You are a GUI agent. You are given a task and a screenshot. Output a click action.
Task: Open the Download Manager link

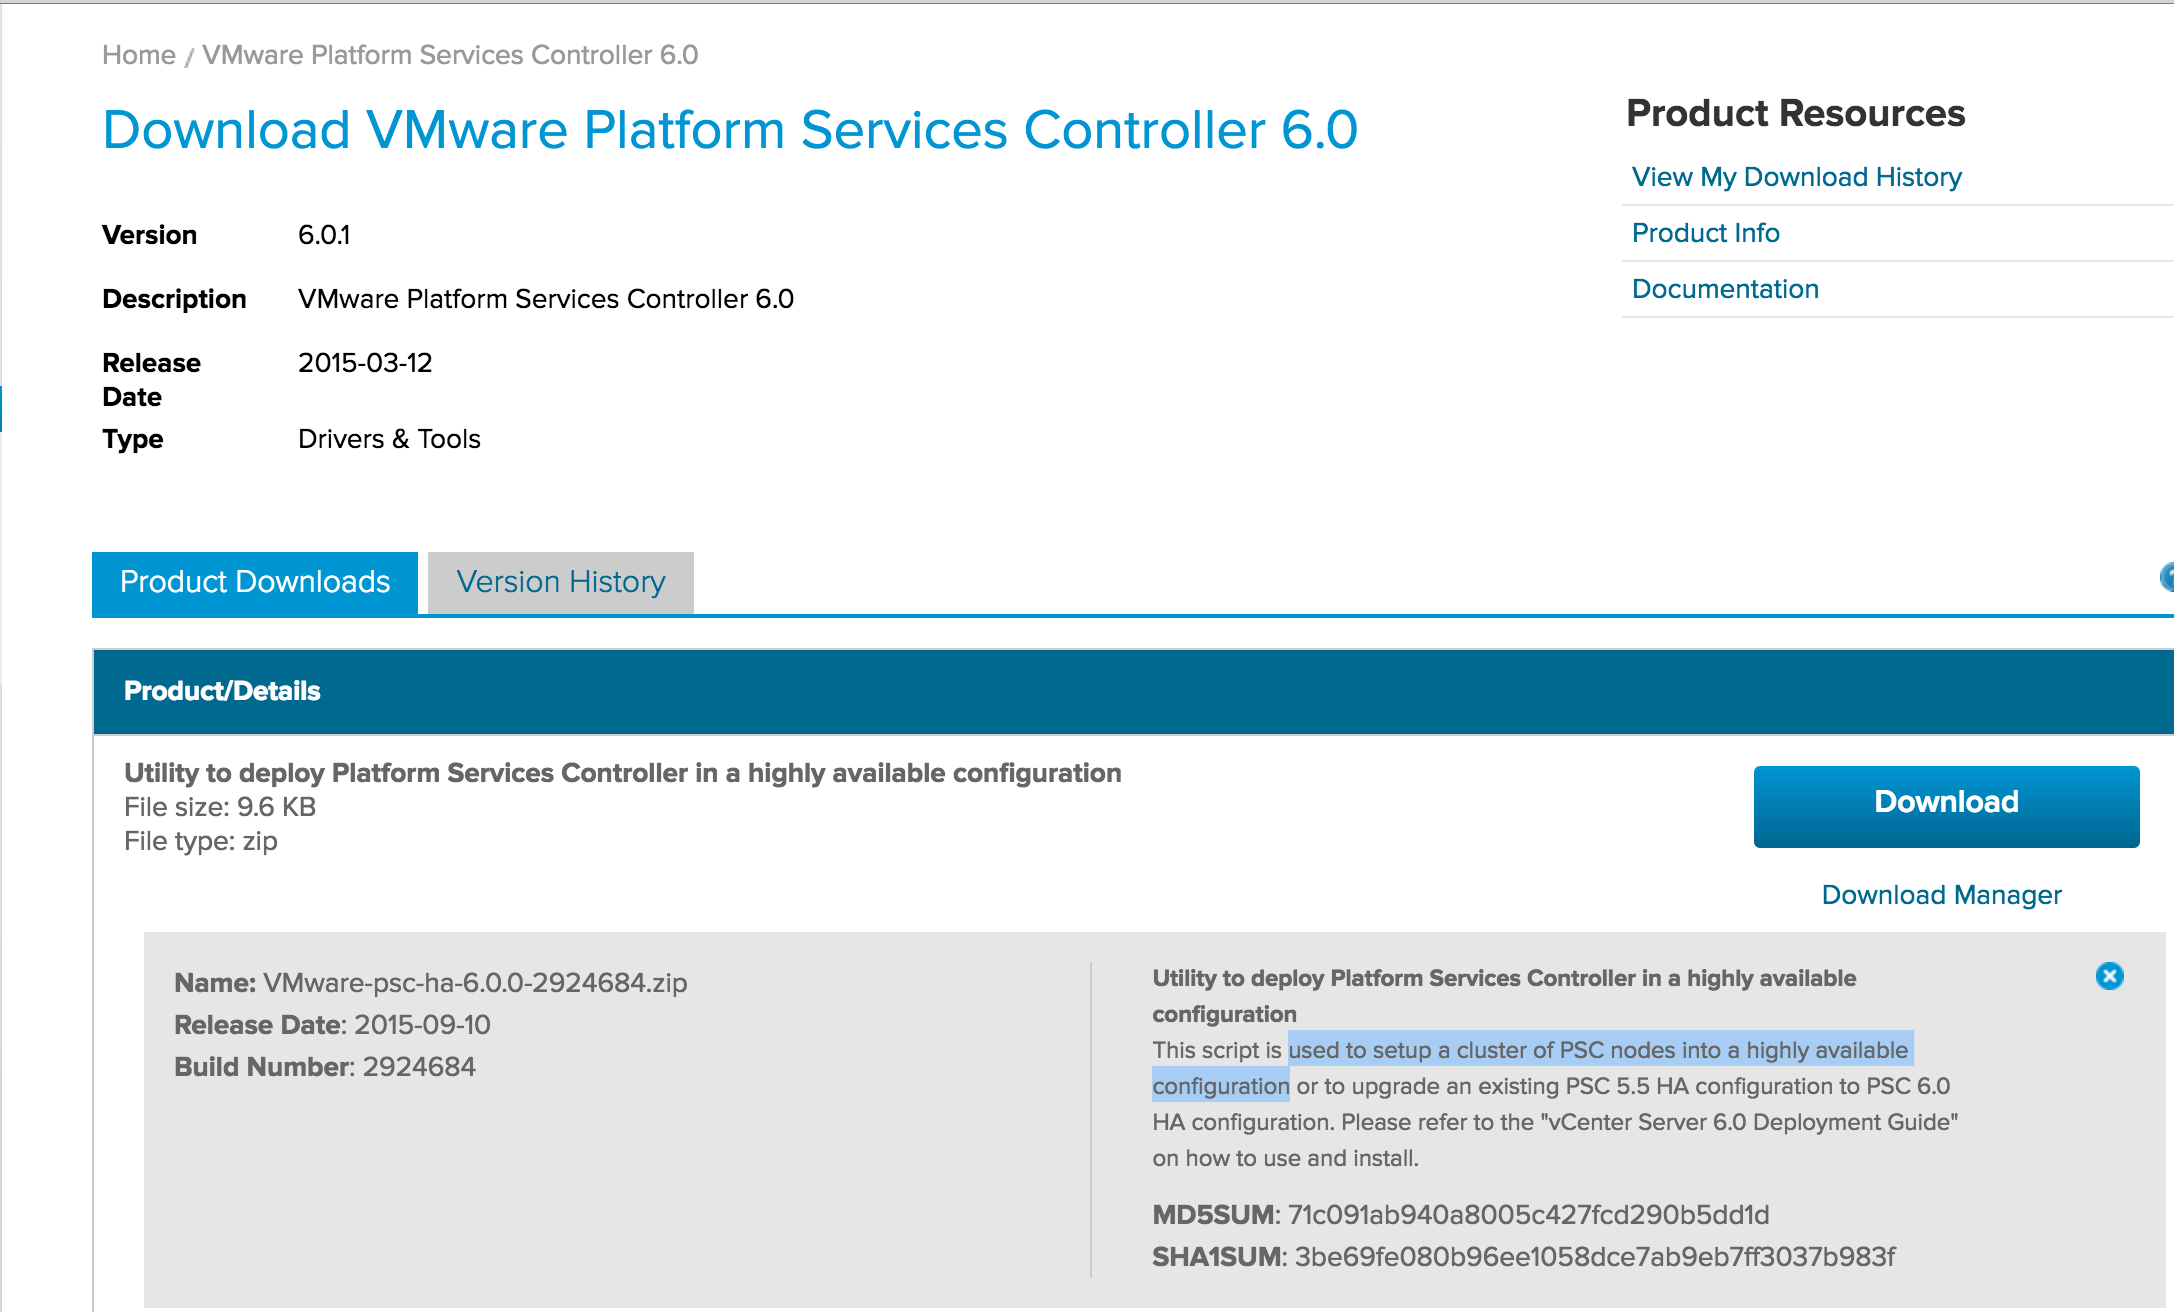(1941, 895)
